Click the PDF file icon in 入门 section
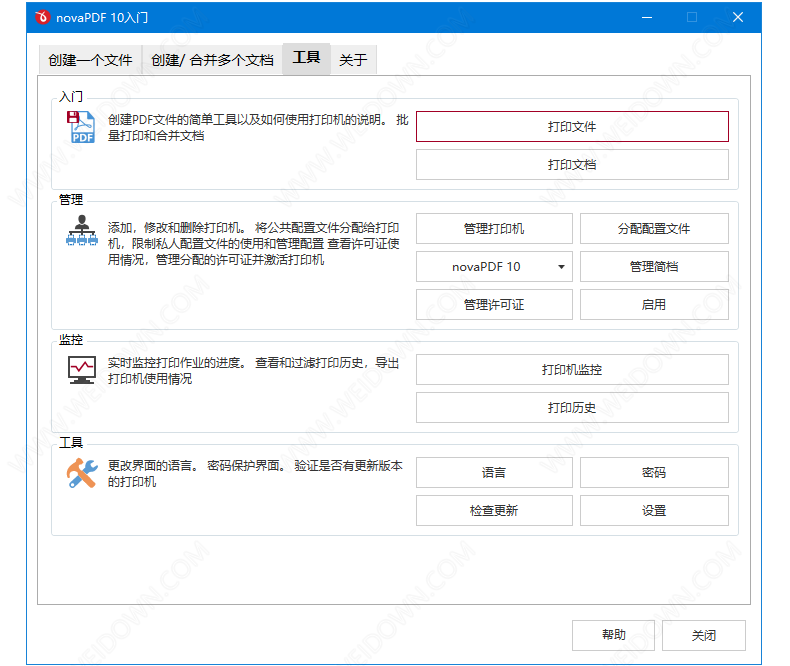This screenshot has width=790, height=666. tap(81, 127)
